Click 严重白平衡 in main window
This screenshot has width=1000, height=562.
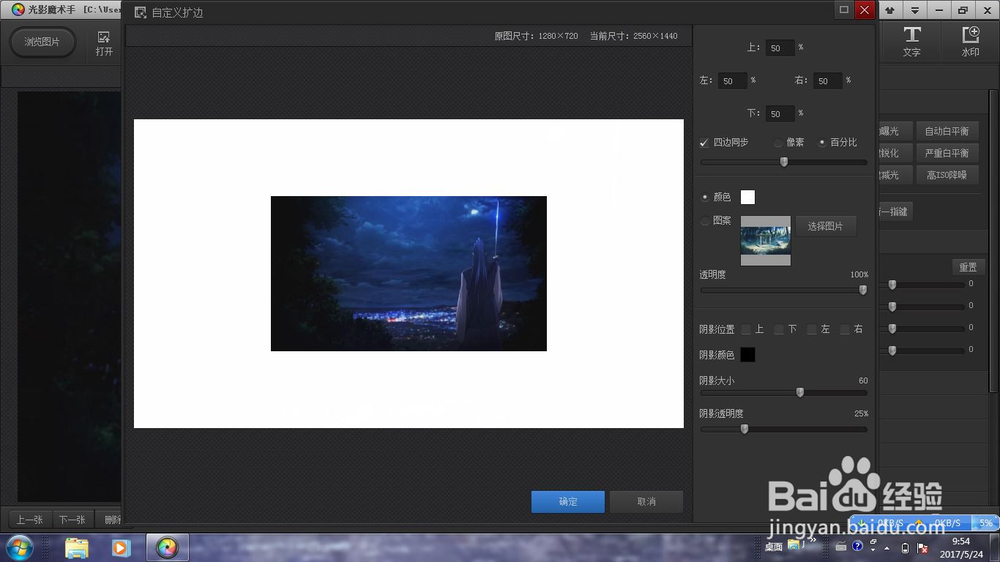[x=947, y=153]
